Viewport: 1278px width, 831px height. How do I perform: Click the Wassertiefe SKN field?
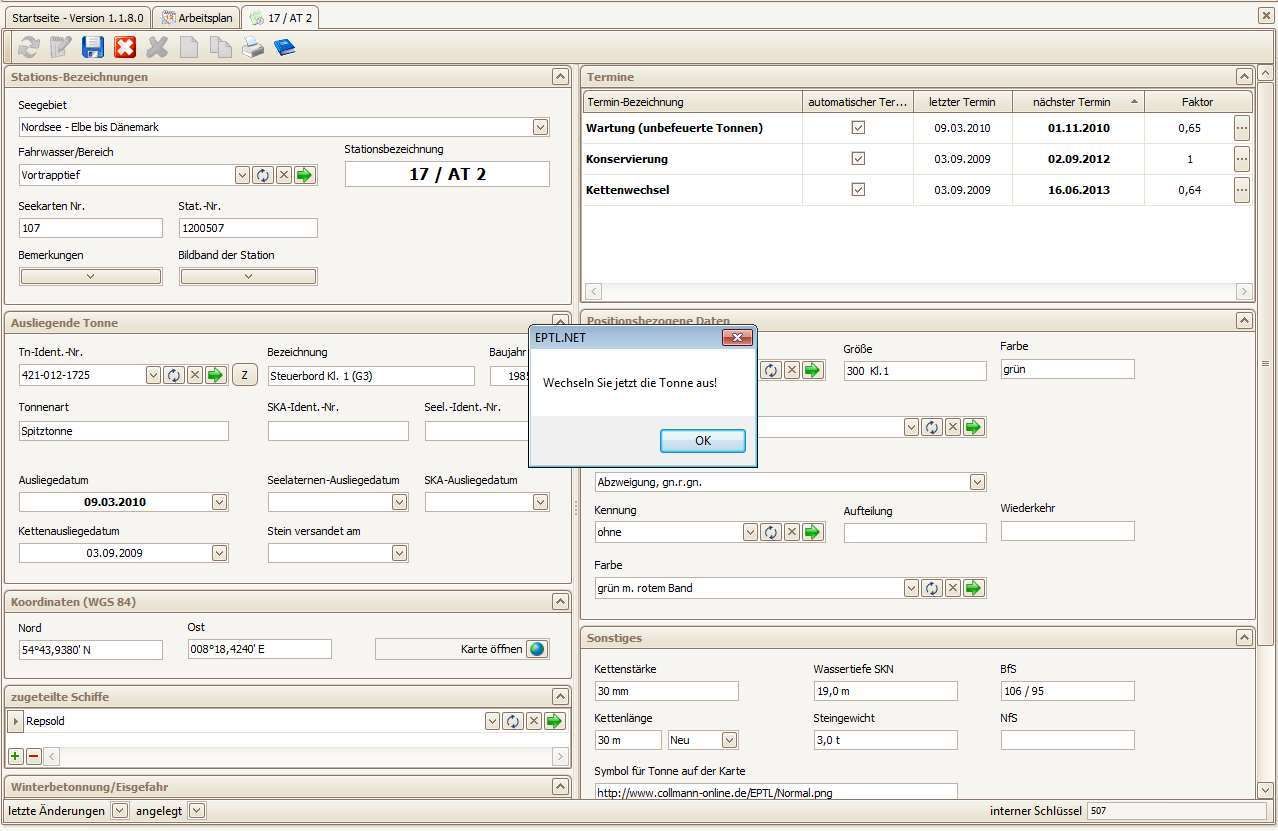pos(885,691)
